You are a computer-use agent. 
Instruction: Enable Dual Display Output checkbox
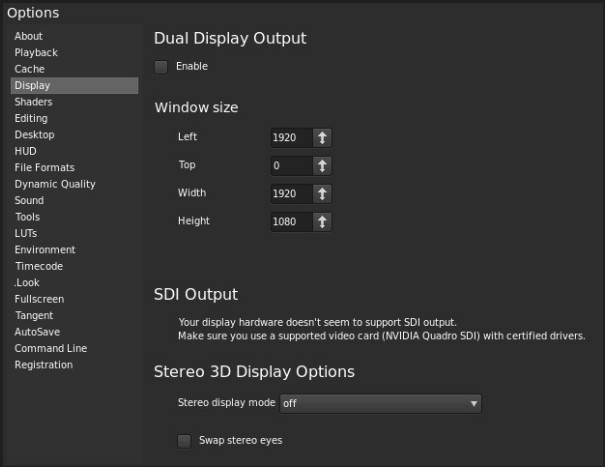pyautogui.click(x=161, y=67)
